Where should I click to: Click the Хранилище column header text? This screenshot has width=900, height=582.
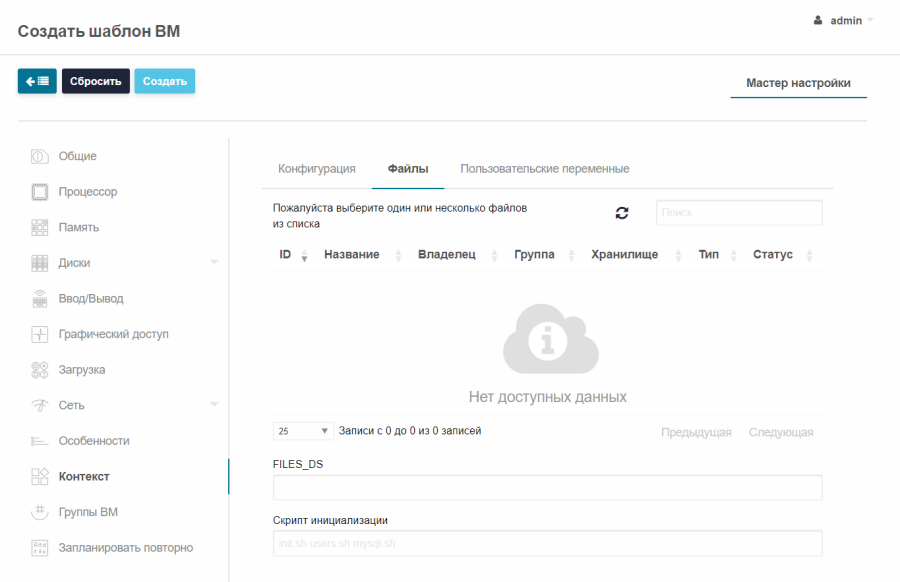tap(624, 254)
